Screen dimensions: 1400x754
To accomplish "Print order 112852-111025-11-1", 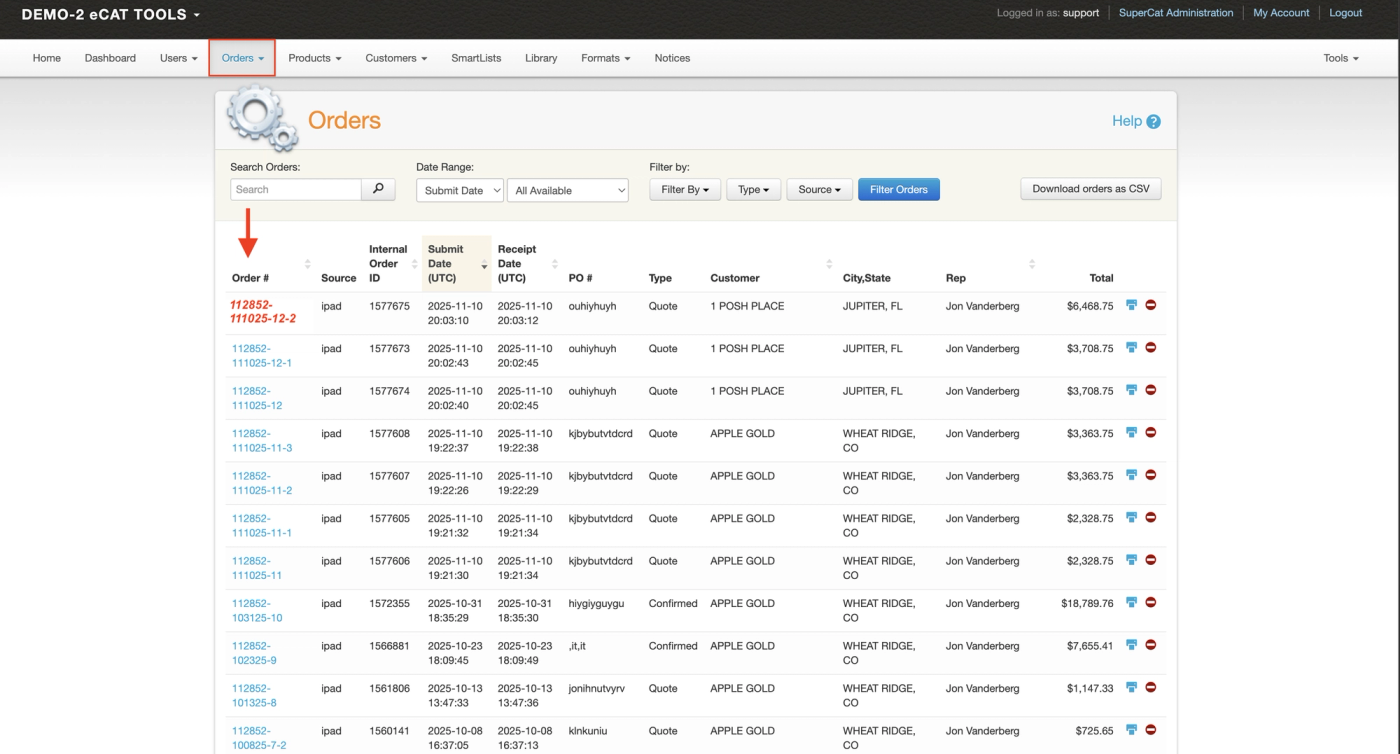I will pyautogui.click(x=1131, y=517).
